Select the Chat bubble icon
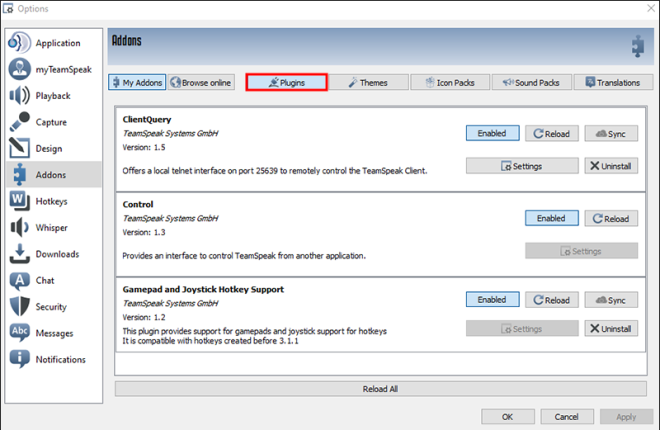This screenshot has height=430, width=660. coord(19,280)
